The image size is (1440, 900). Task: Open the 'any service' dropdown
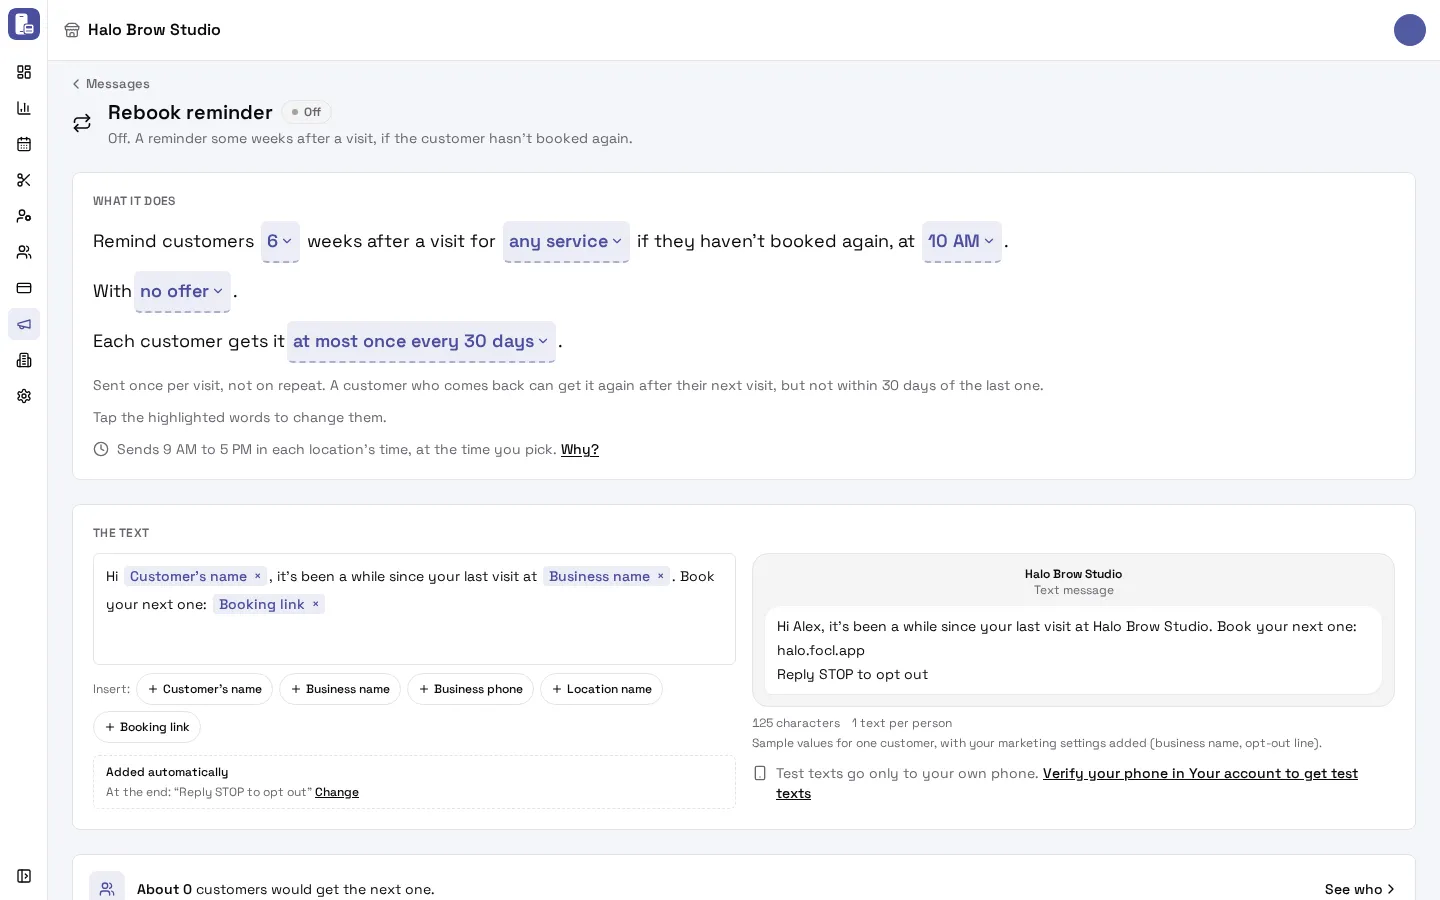point(566,241)
